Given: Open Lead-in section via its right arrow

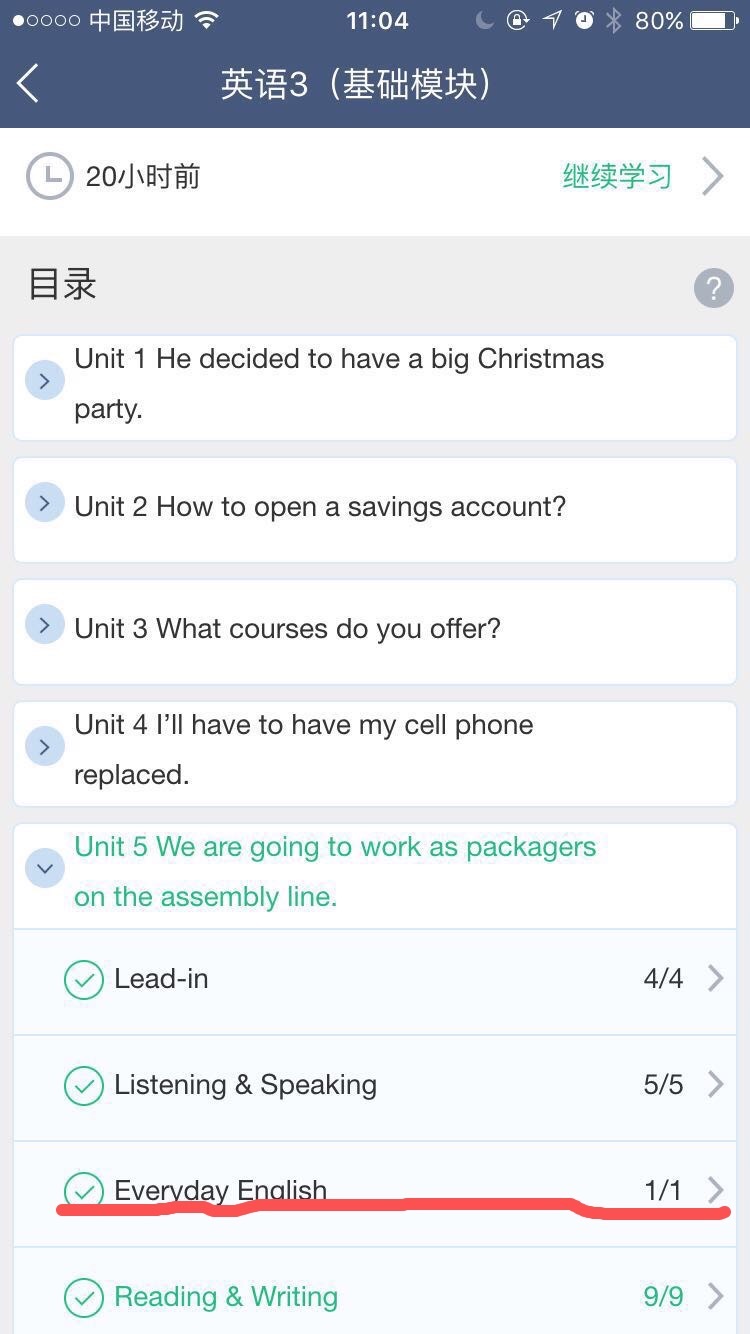Looking at the screenshot, I should (715, 978).
